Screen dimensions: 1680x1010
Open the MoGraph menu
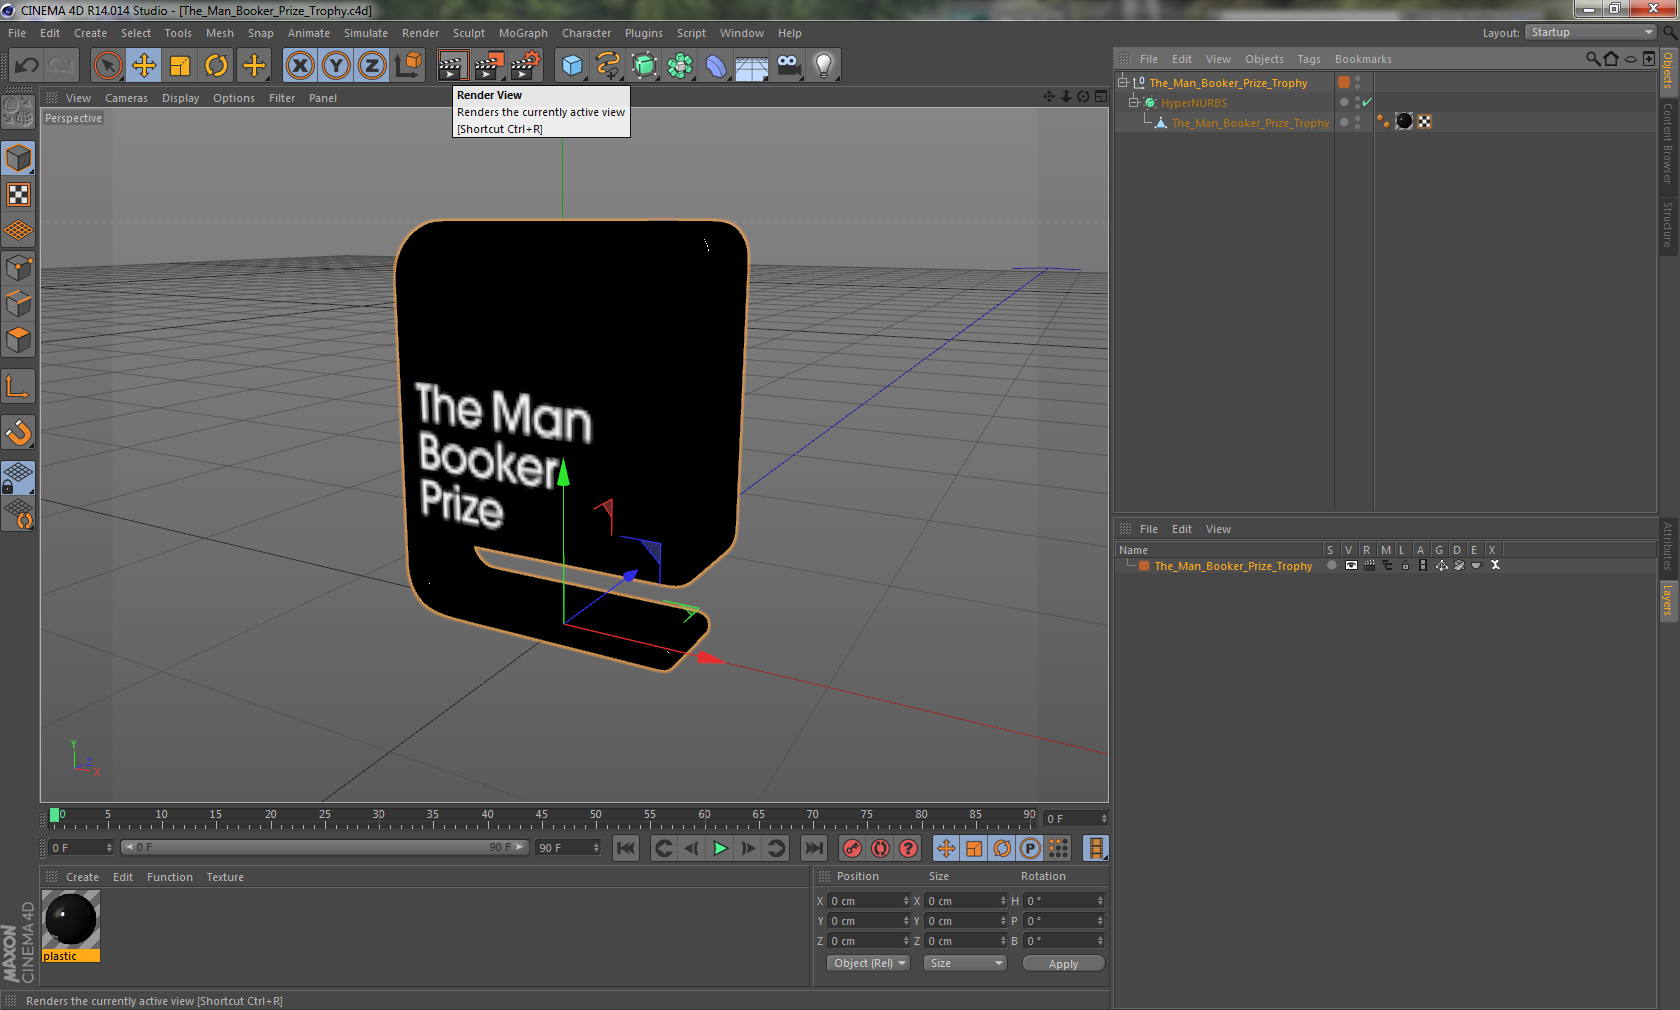click(x=523, y=33)
